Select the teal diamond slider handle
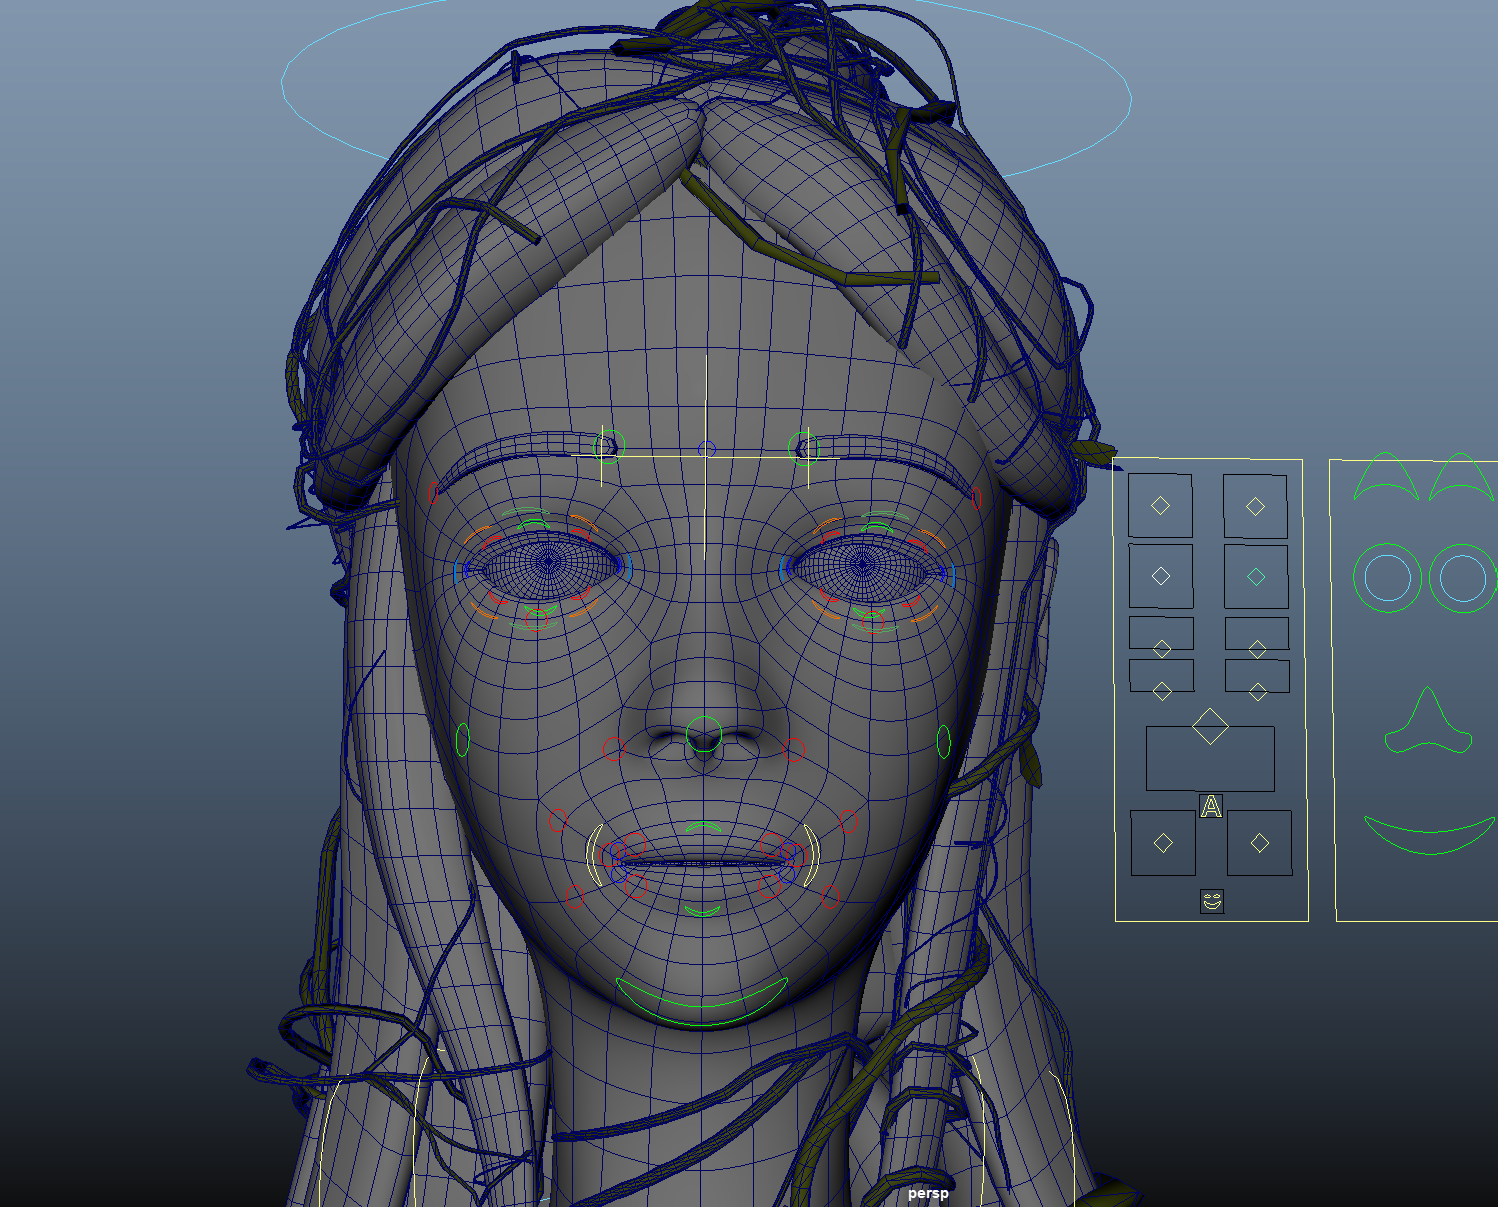 point(1256,576)
